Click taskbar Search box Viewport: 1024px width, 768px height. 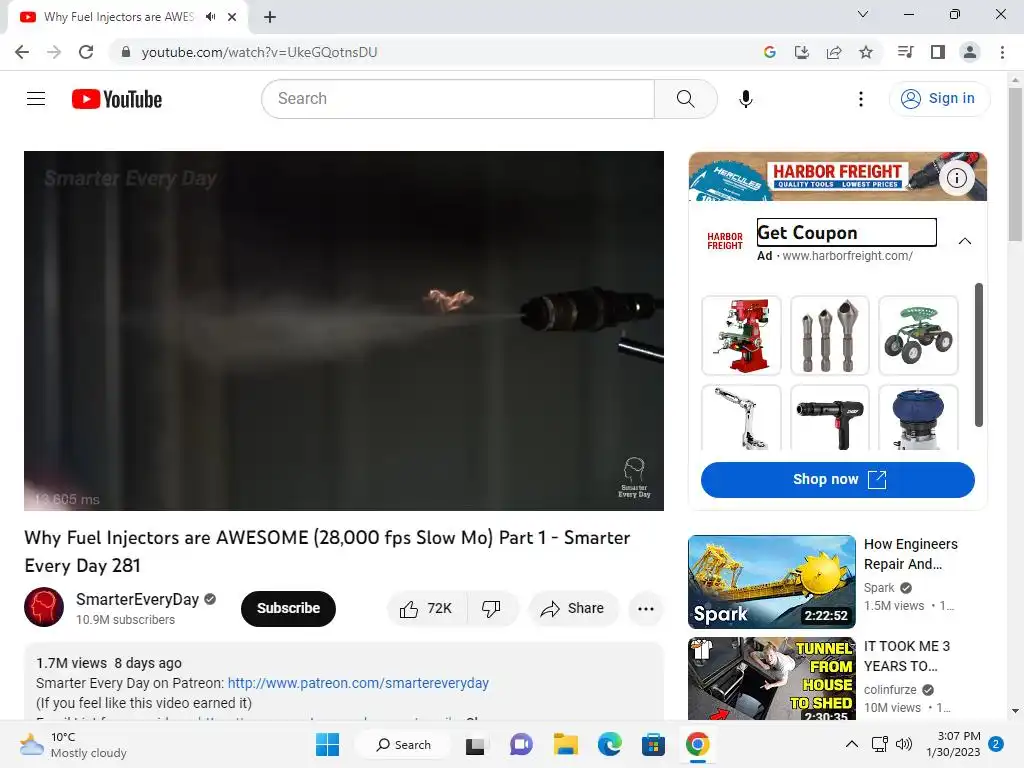[403, 744]
